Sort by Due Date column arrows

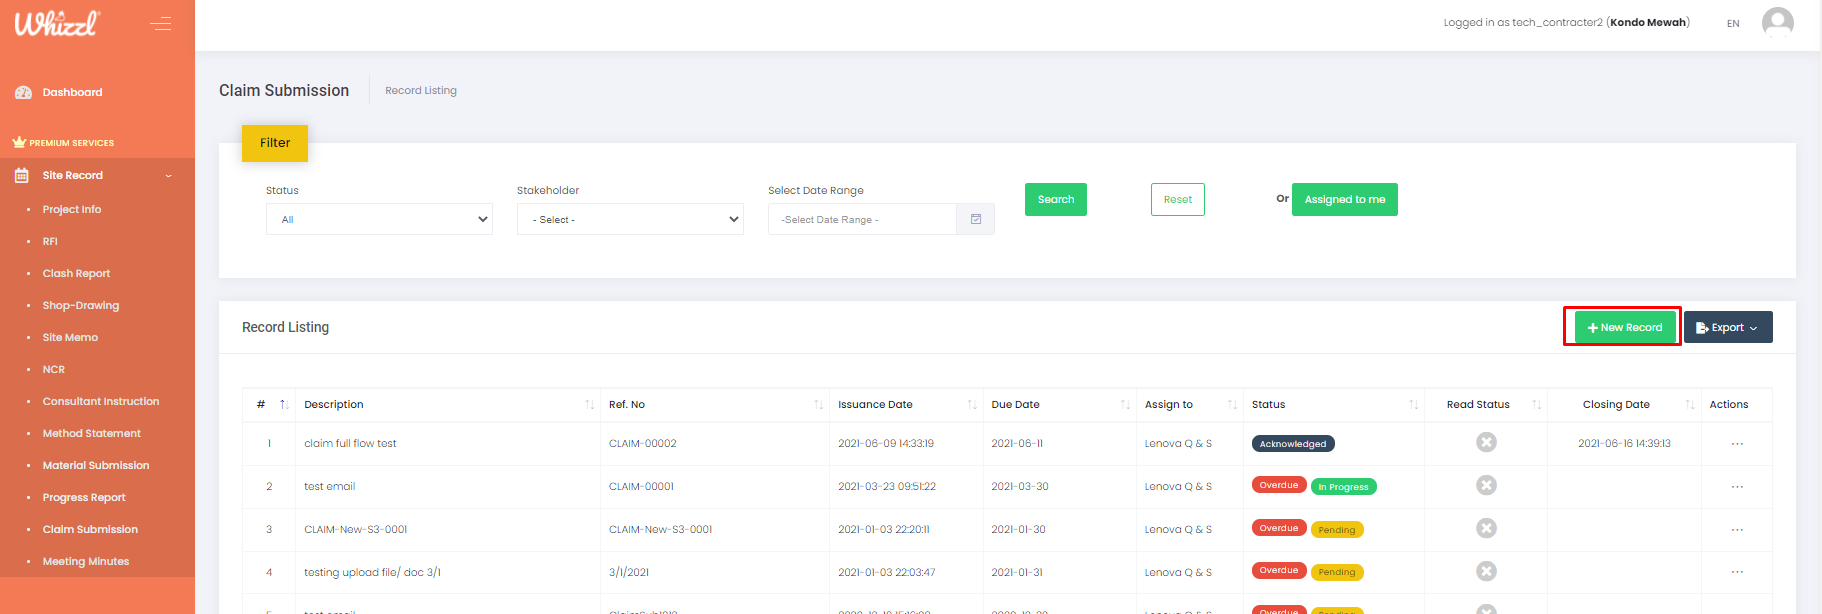[1125, 405]
